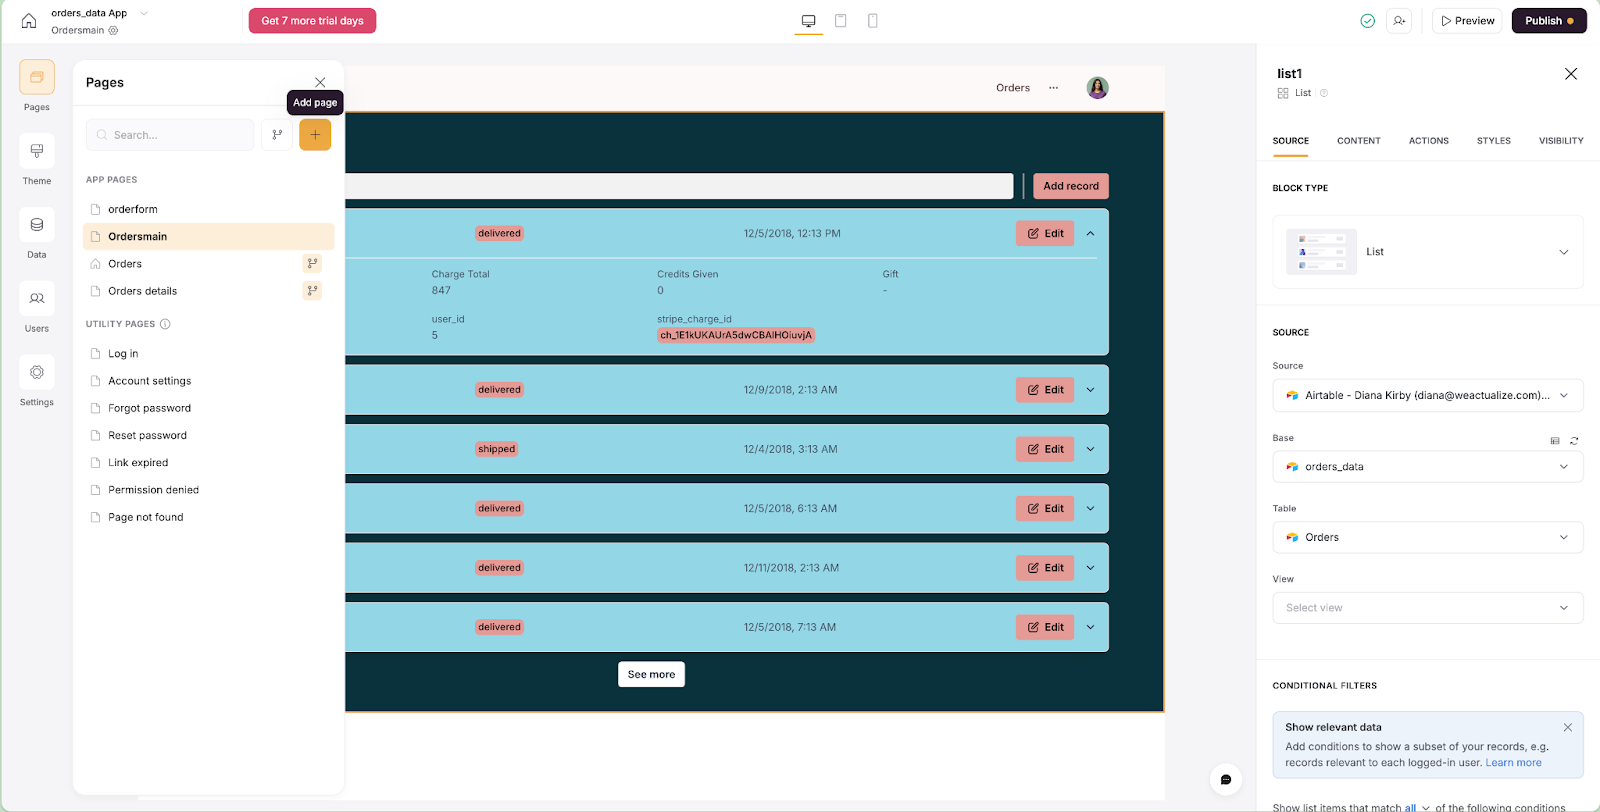Open the Base orders_data dropdown
Screen dimensions: 1600x812
(1428, 467)
